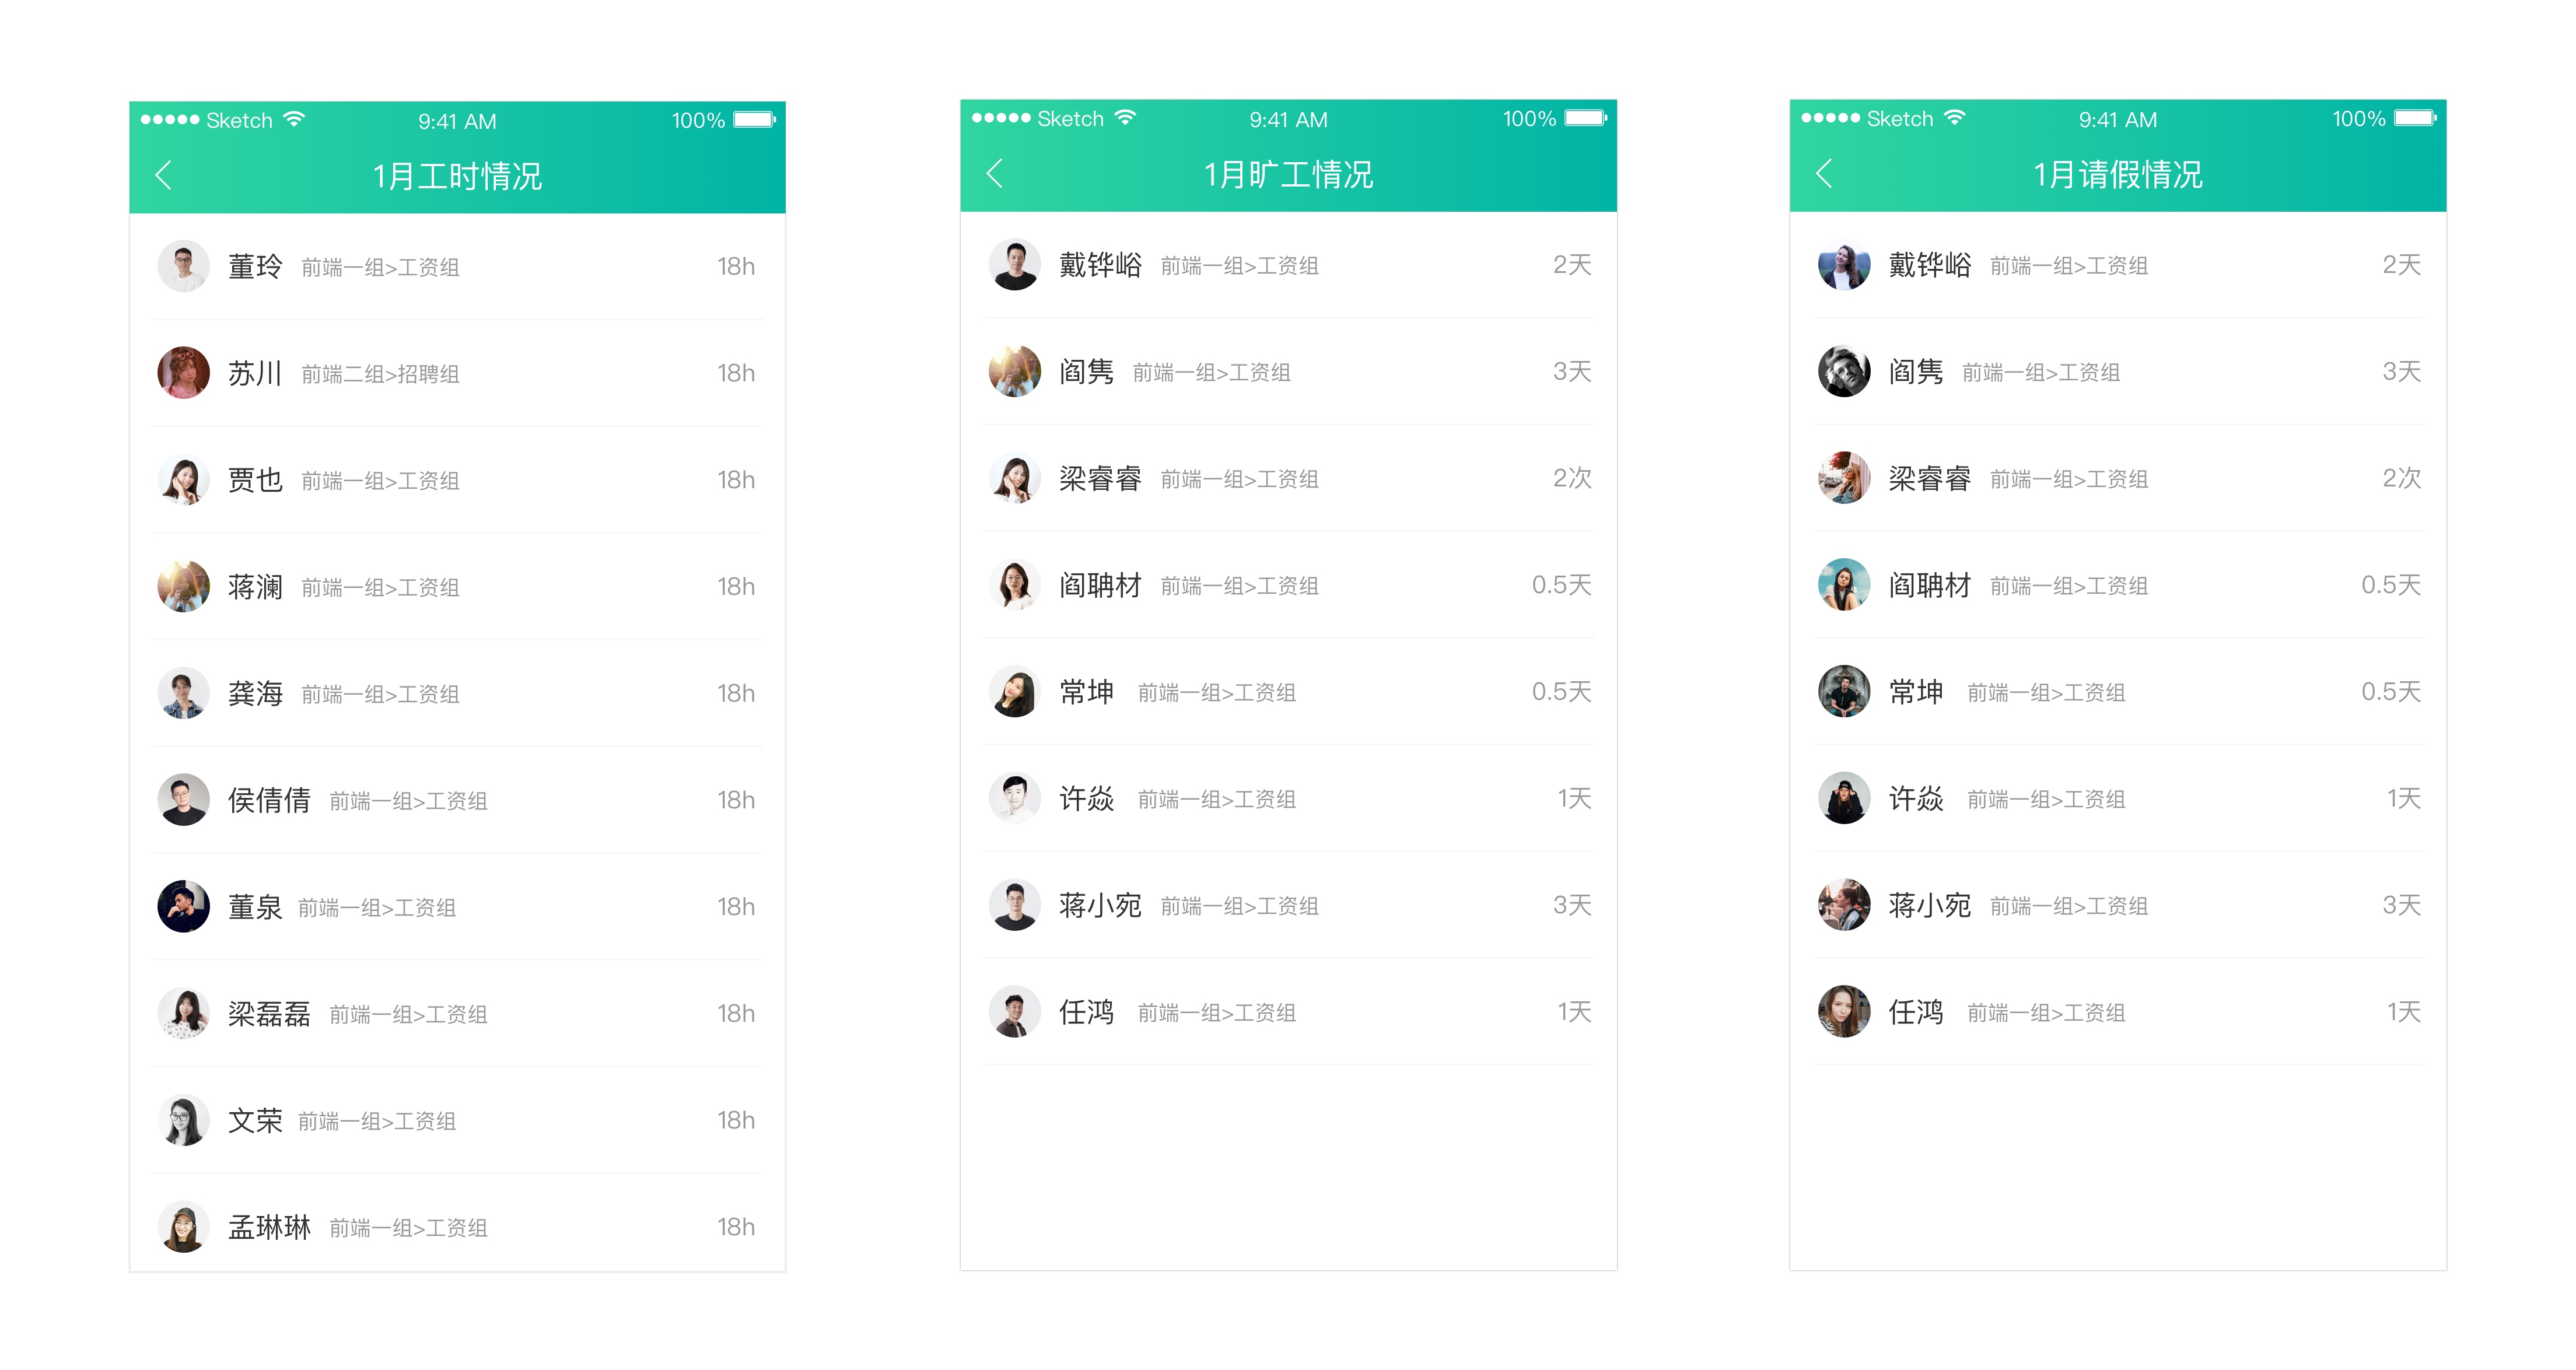Tap Wi-Fi icon on absenteeism screen status bar
The height and width of the screenshot is (1370, 2576).
click(1125, 118)
